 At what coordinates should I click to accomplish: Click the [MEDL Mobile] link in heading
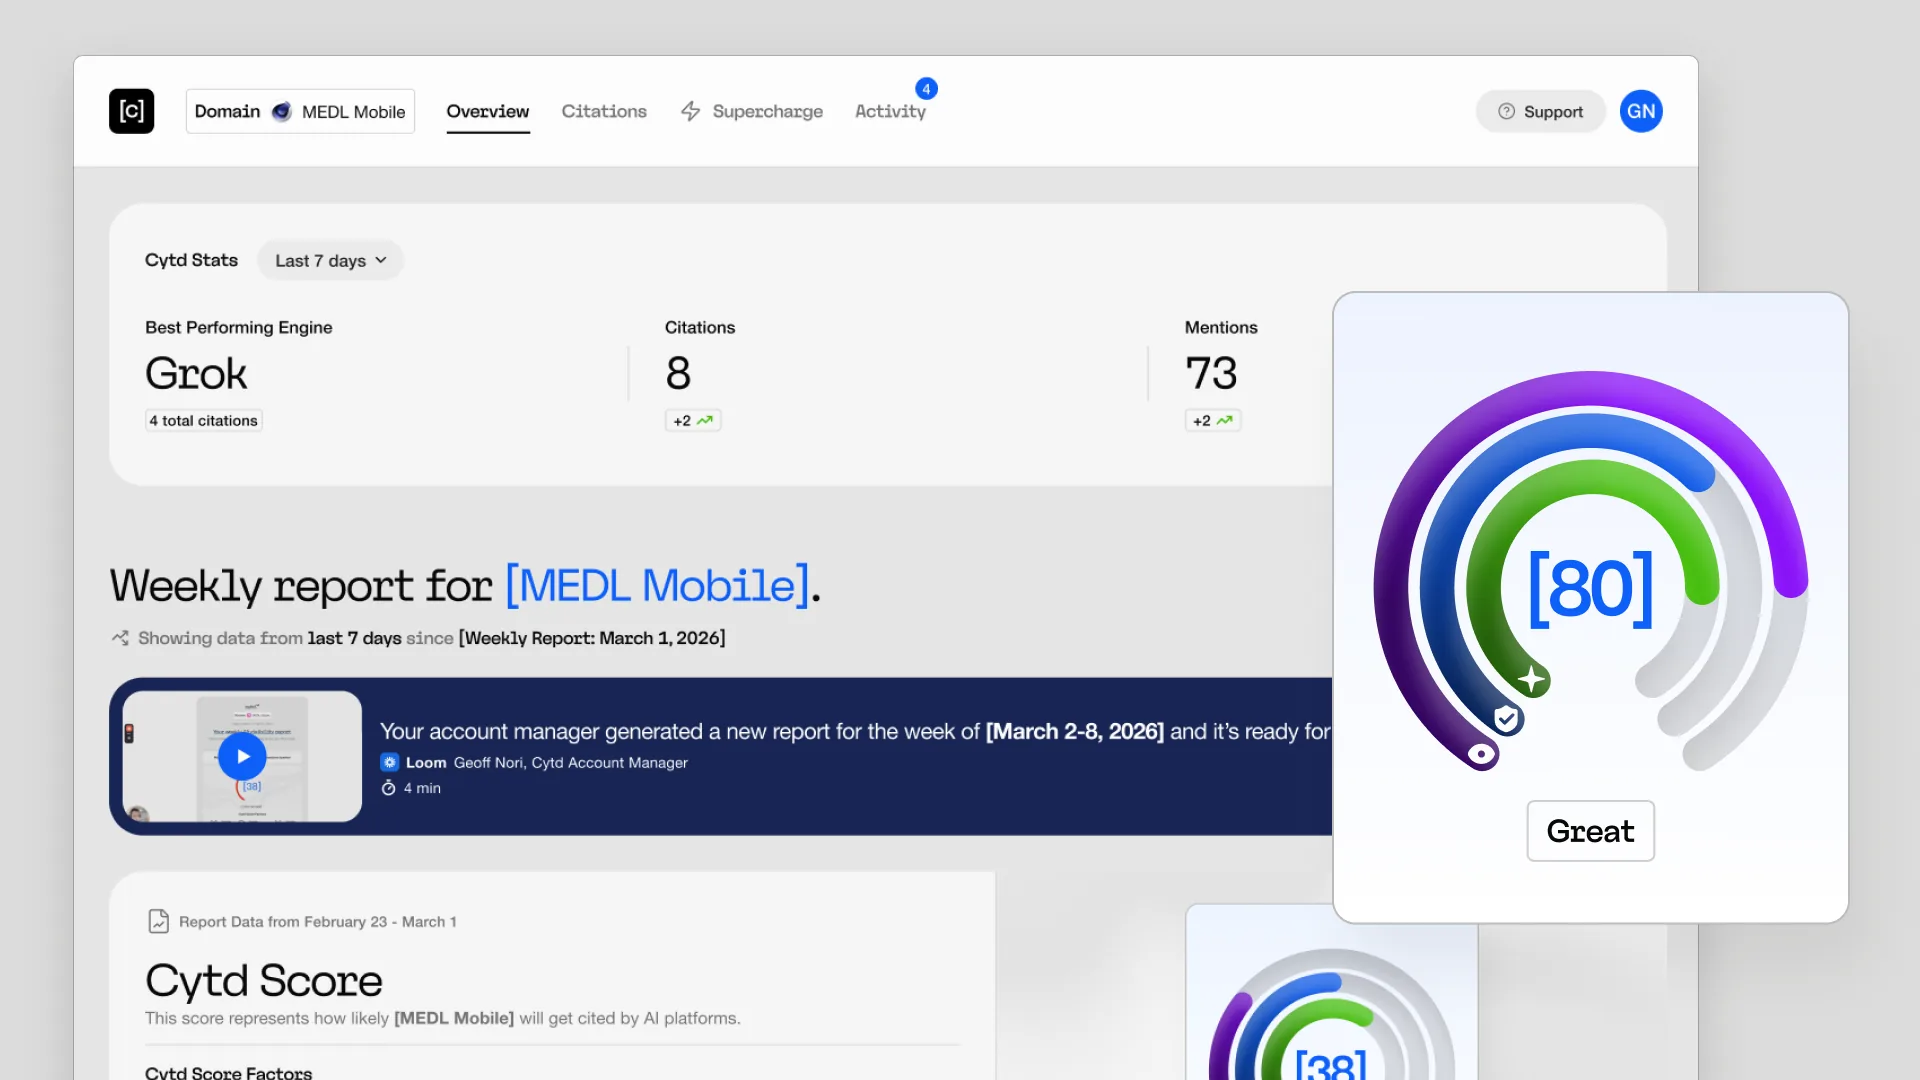point(657,585)
